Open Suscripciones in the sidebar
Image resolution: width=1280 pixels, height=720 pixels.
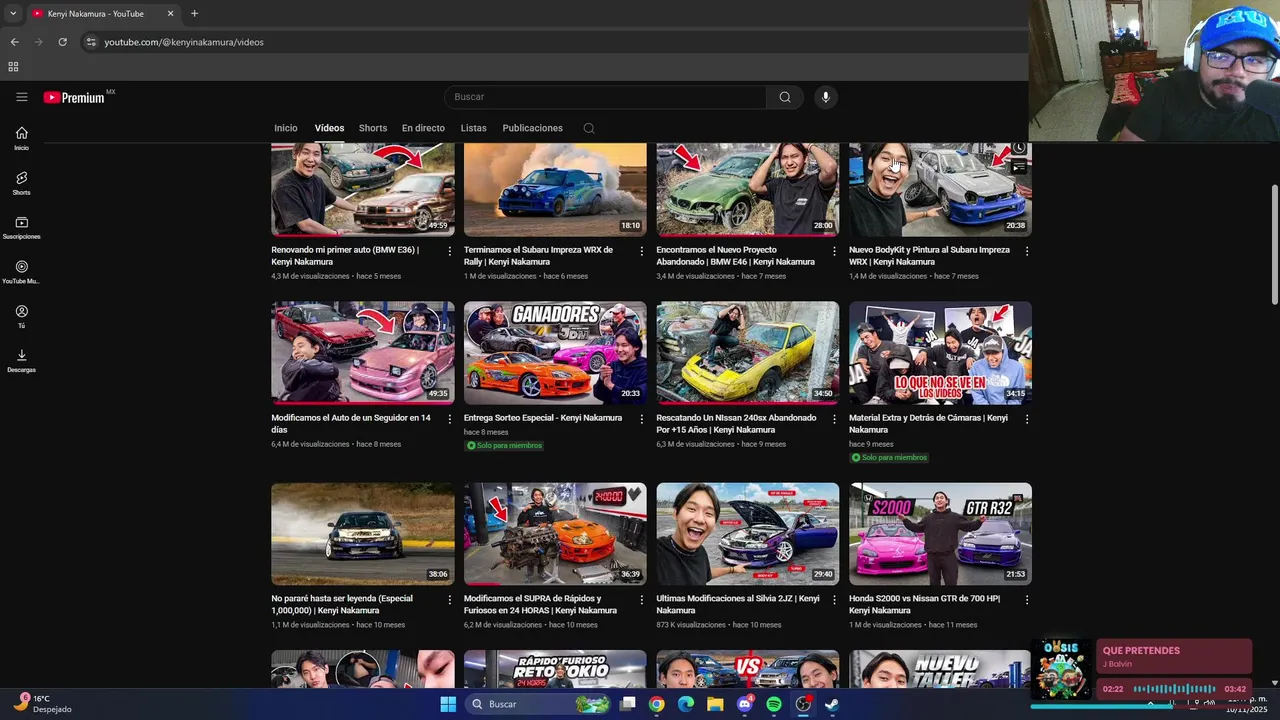[21, 228]
